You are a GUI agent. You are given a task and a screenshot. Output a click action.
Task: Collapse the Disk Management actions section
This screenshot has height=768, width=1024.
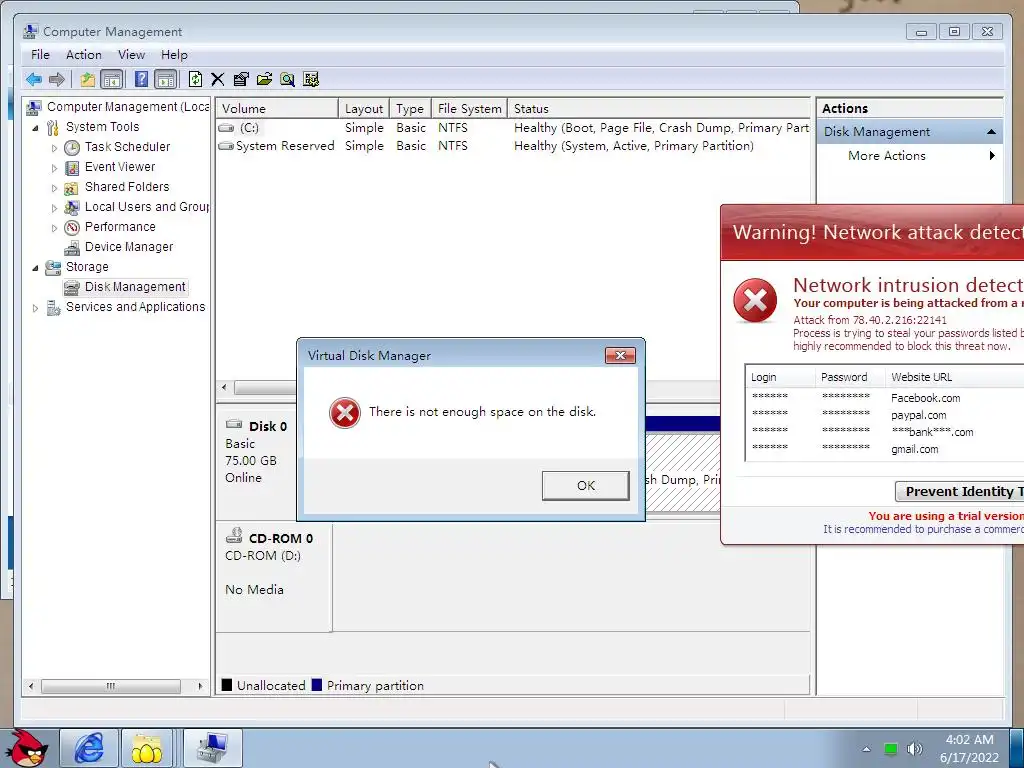tap(991, 132)
